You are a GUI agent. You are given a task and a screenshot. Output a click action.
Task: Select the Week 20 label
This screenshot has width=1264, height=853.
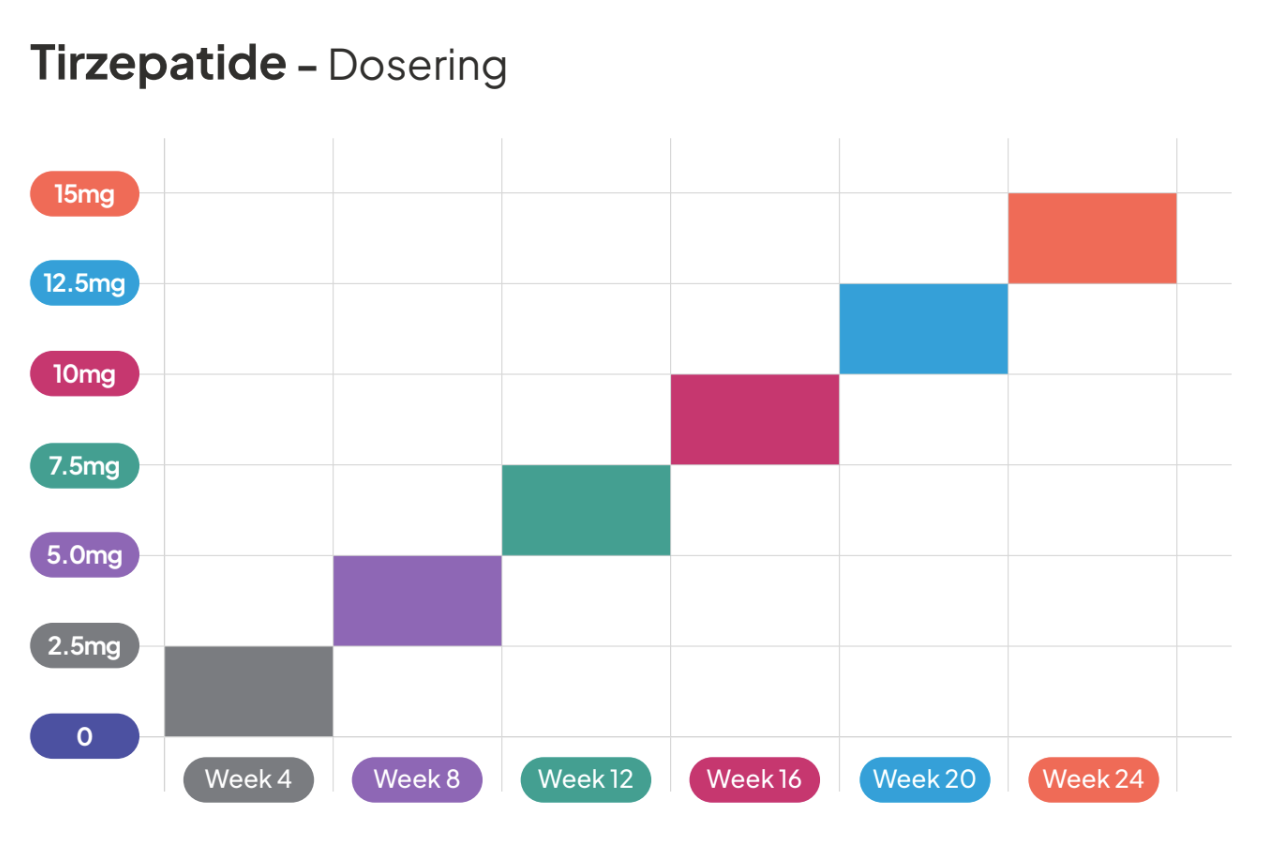924,779
